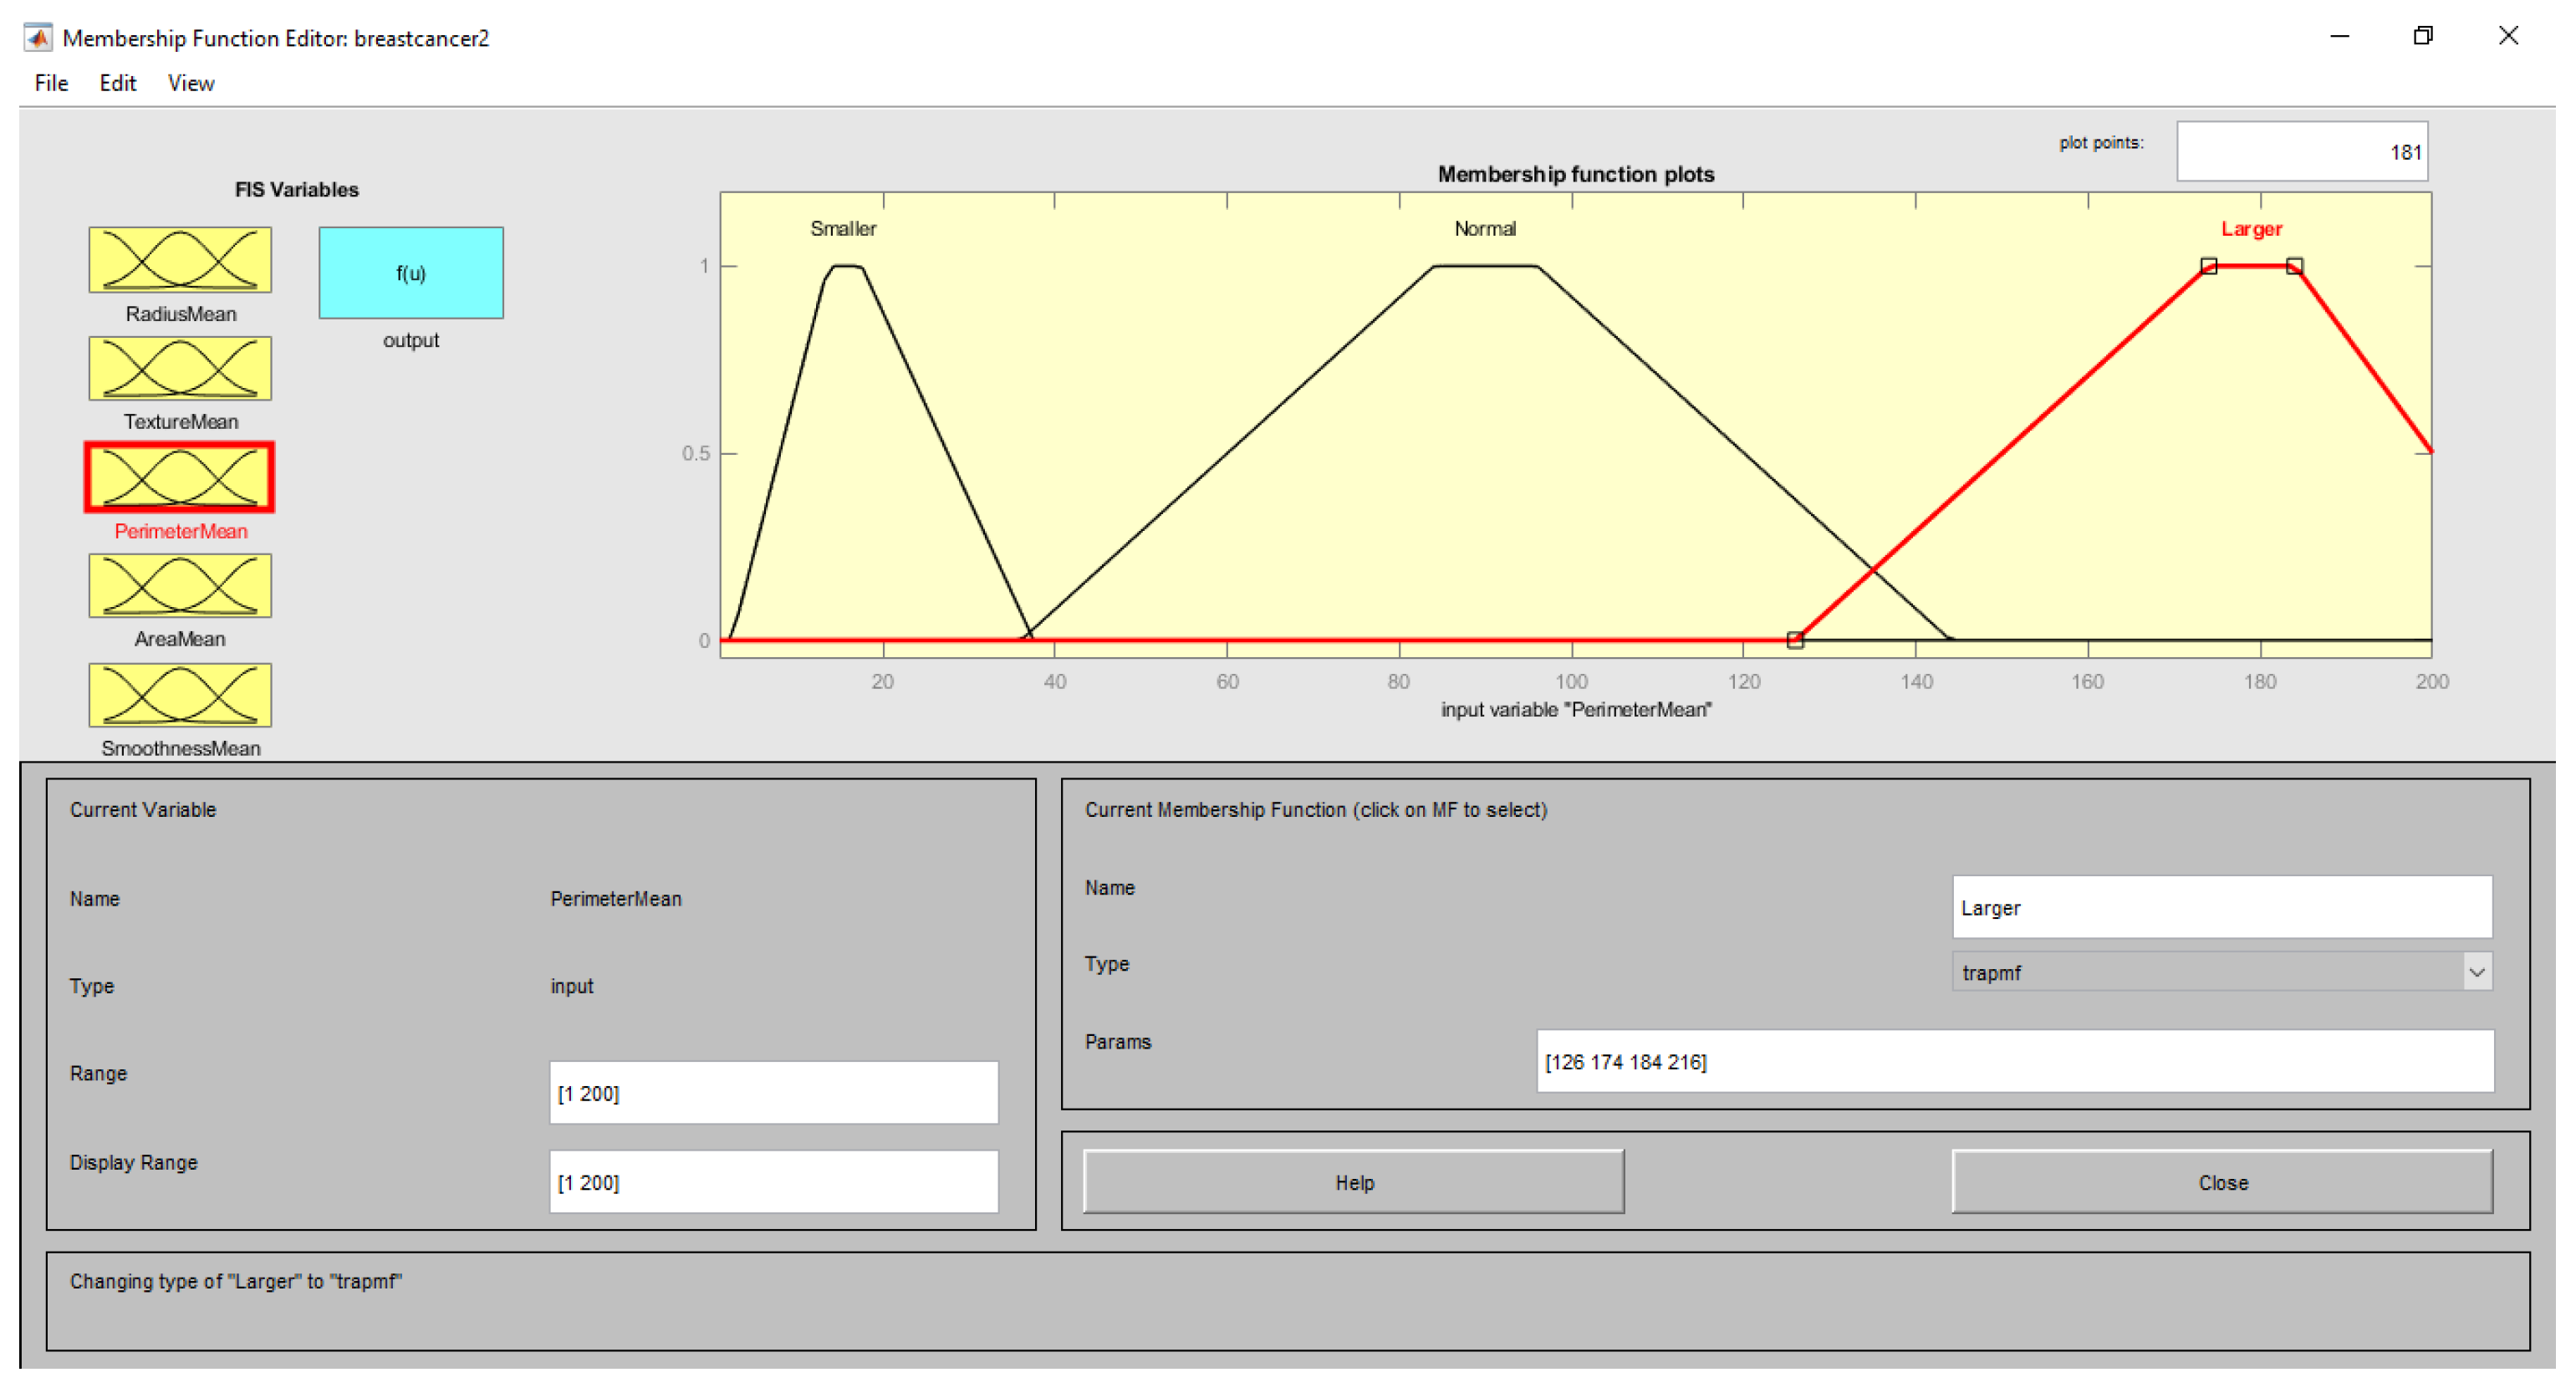The height and width of the screenshot is (1398, 2576).
Task: Click the Params field with [126 174 184 216]
Action: click(x=2014, y=1062)
